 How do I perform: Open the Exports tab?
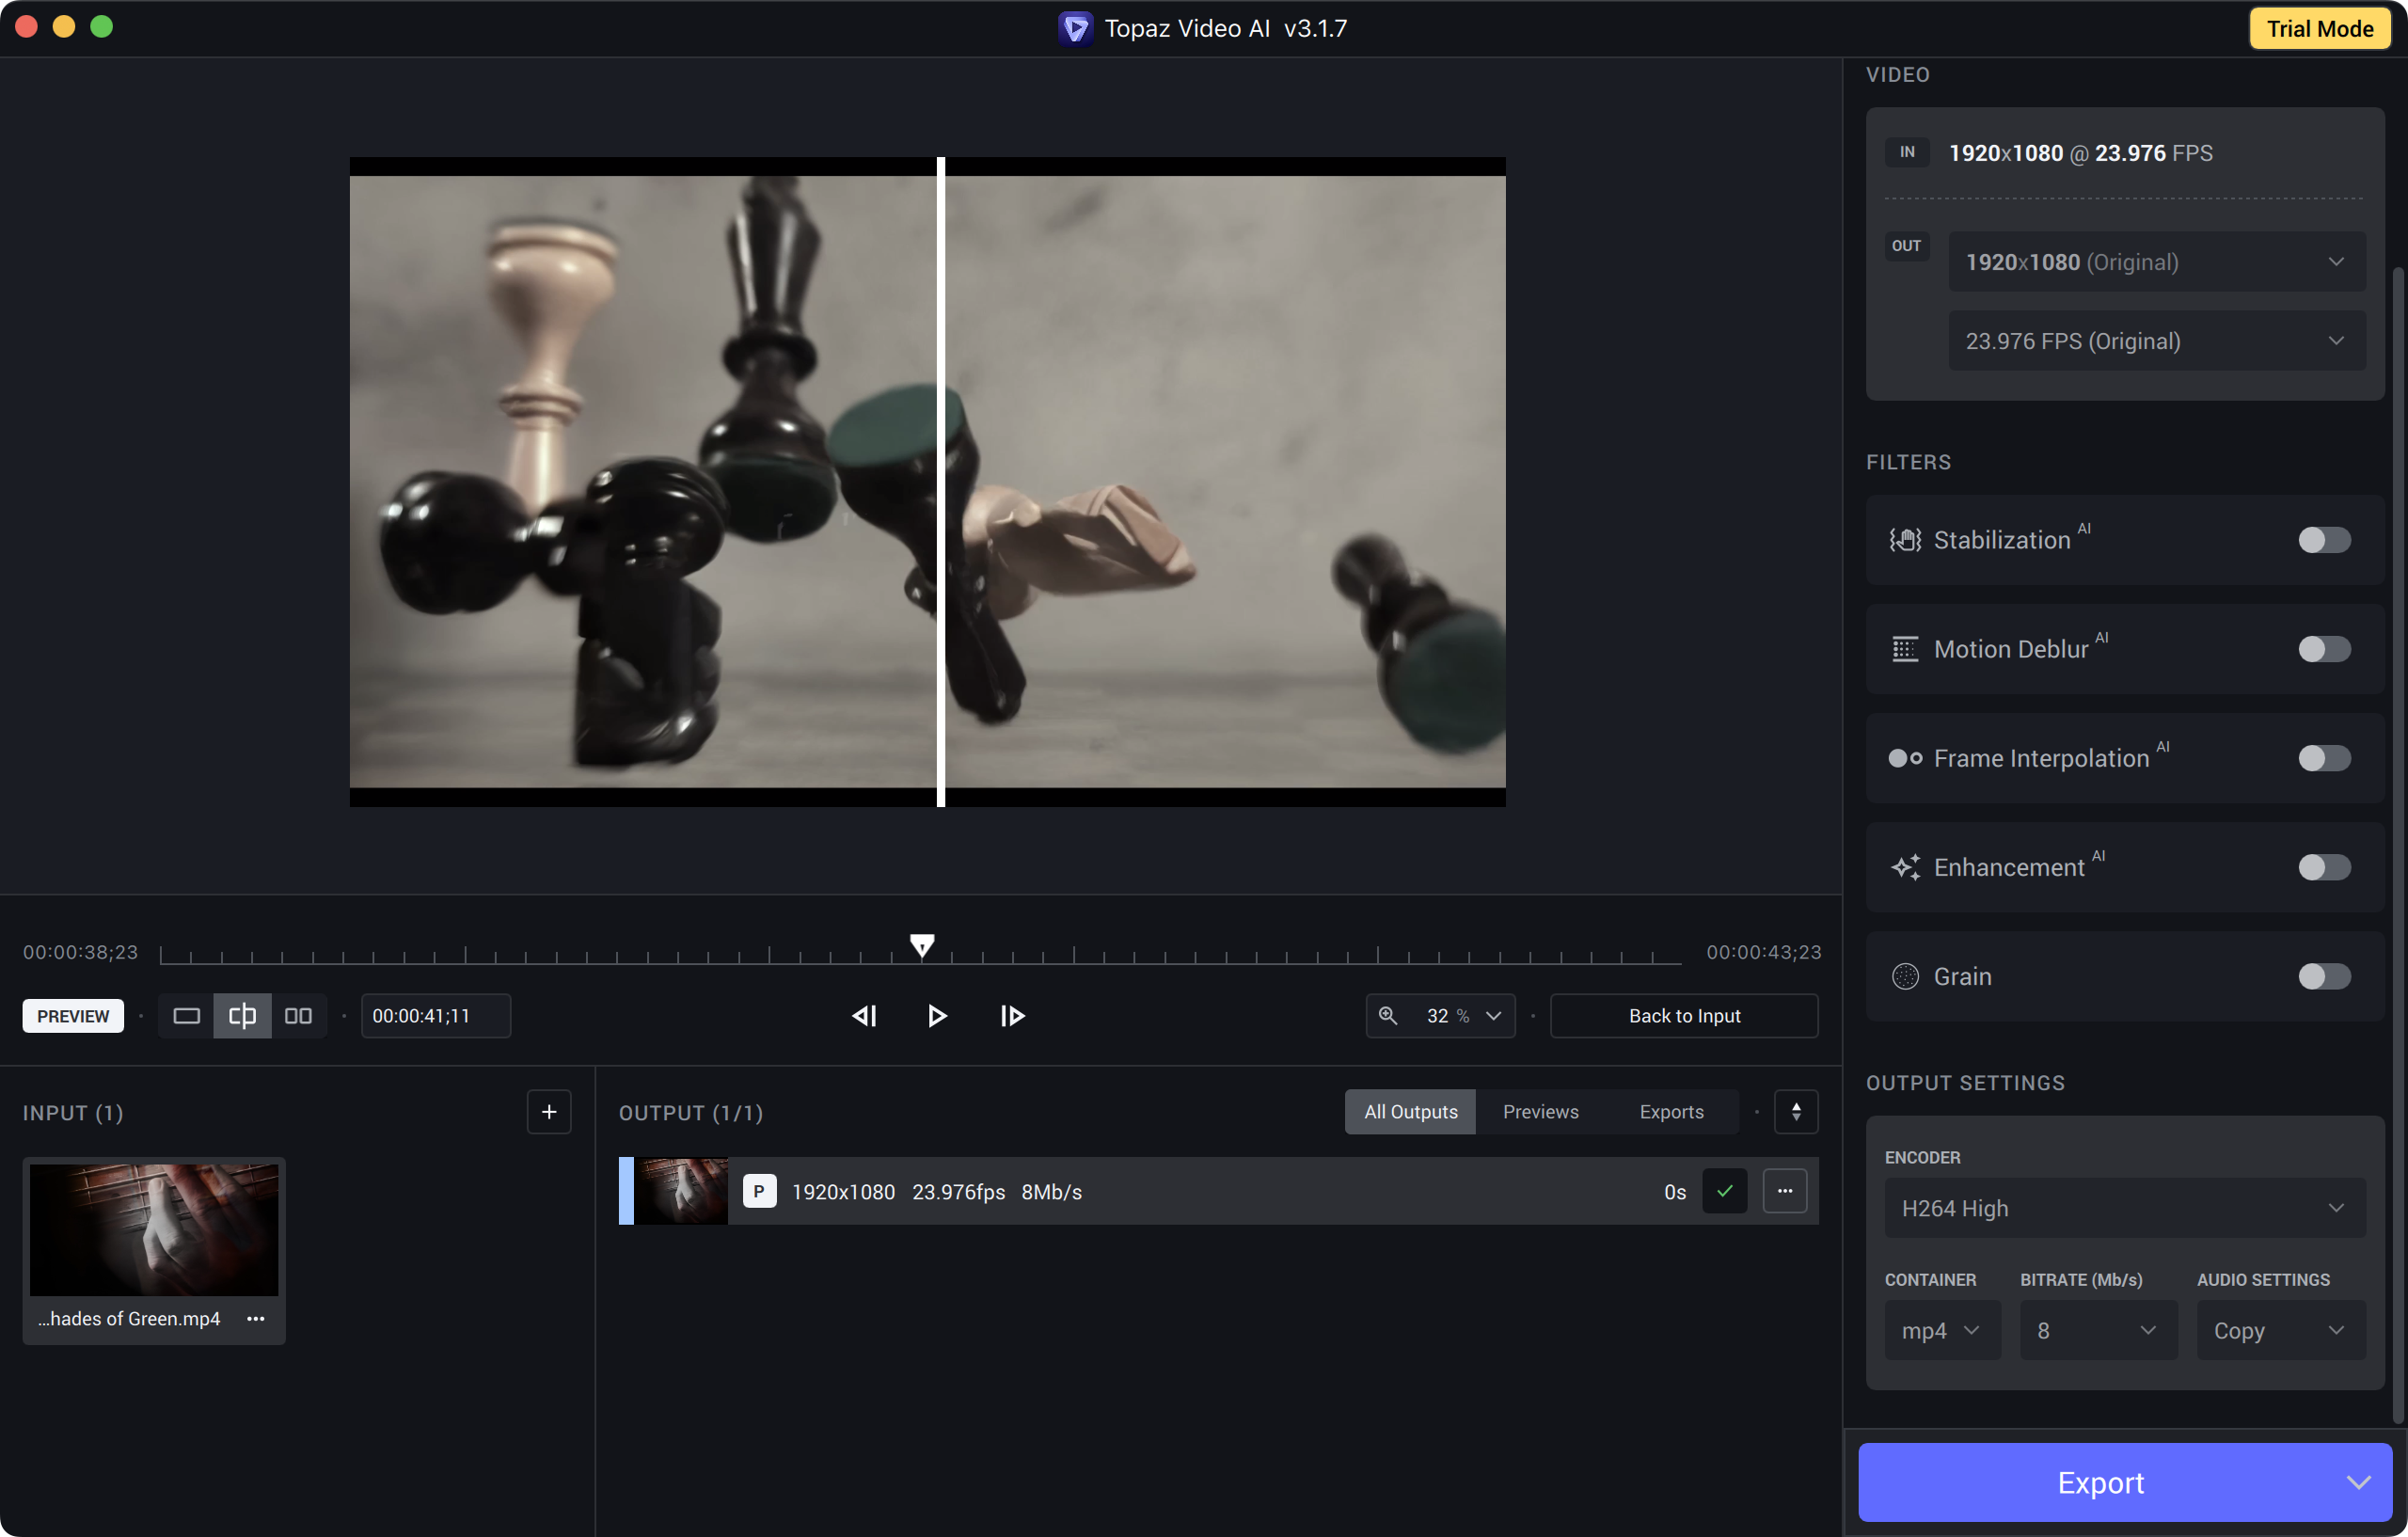(1671, 1112)
